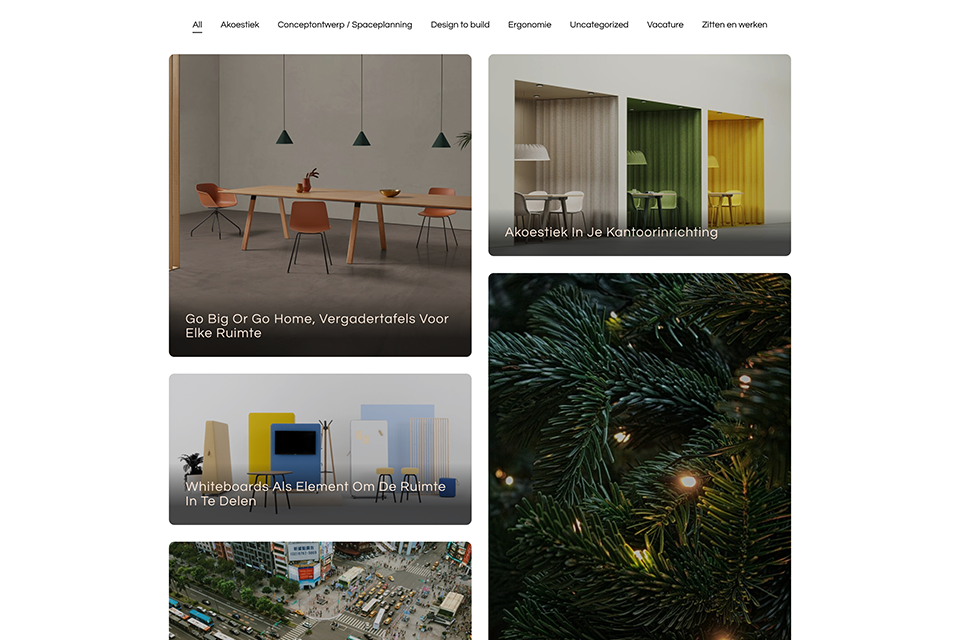Viewport: 960px width, 640px height.
Task: Open Conceptontwerp / Spaceplanning category
Action: pyautogui.click(x=345, y=25)
